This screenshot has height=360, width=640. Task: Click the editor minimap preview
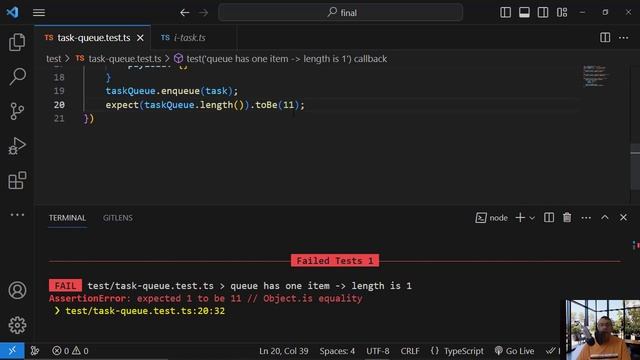[596, 76]
